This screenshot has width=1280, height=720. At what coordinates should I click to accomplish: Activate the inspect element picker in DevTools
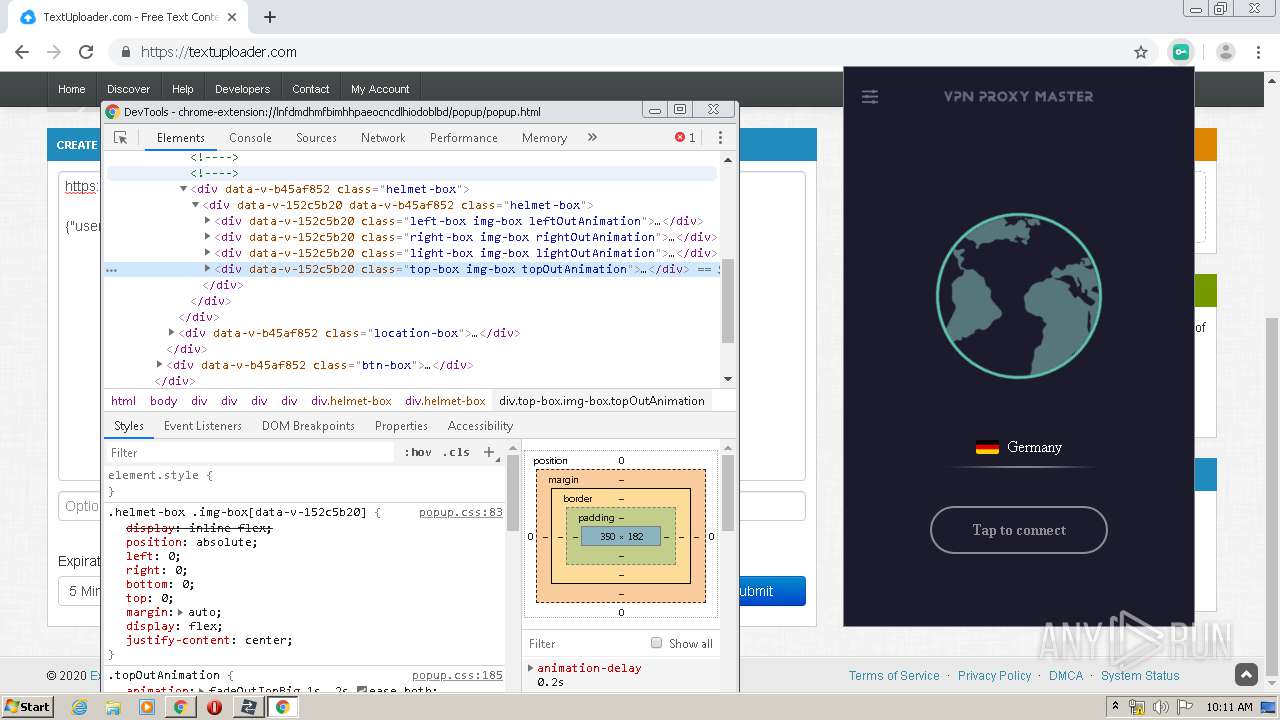tap(121, 138)
